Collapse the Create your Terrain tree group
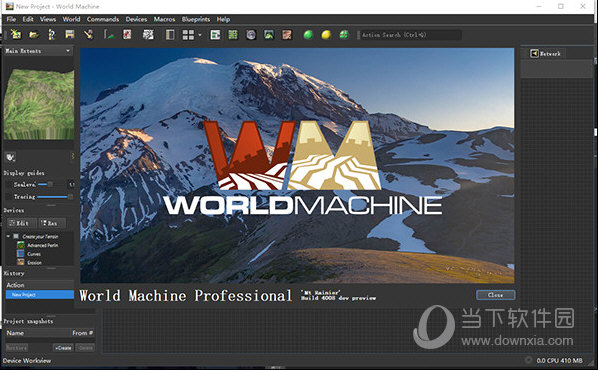The width and height of the screenshot is (598, 370). [x=8, y=236]
